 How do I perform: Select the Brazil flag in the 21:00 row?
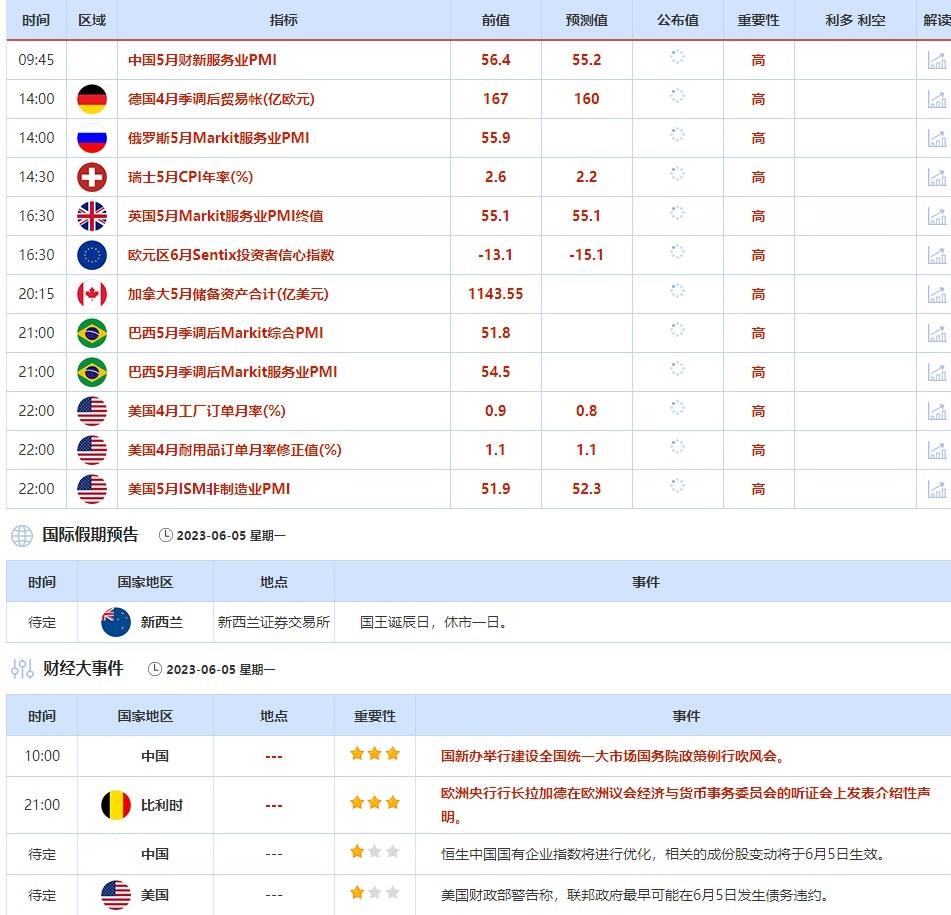pyautogui.click(x=91, y=333)
